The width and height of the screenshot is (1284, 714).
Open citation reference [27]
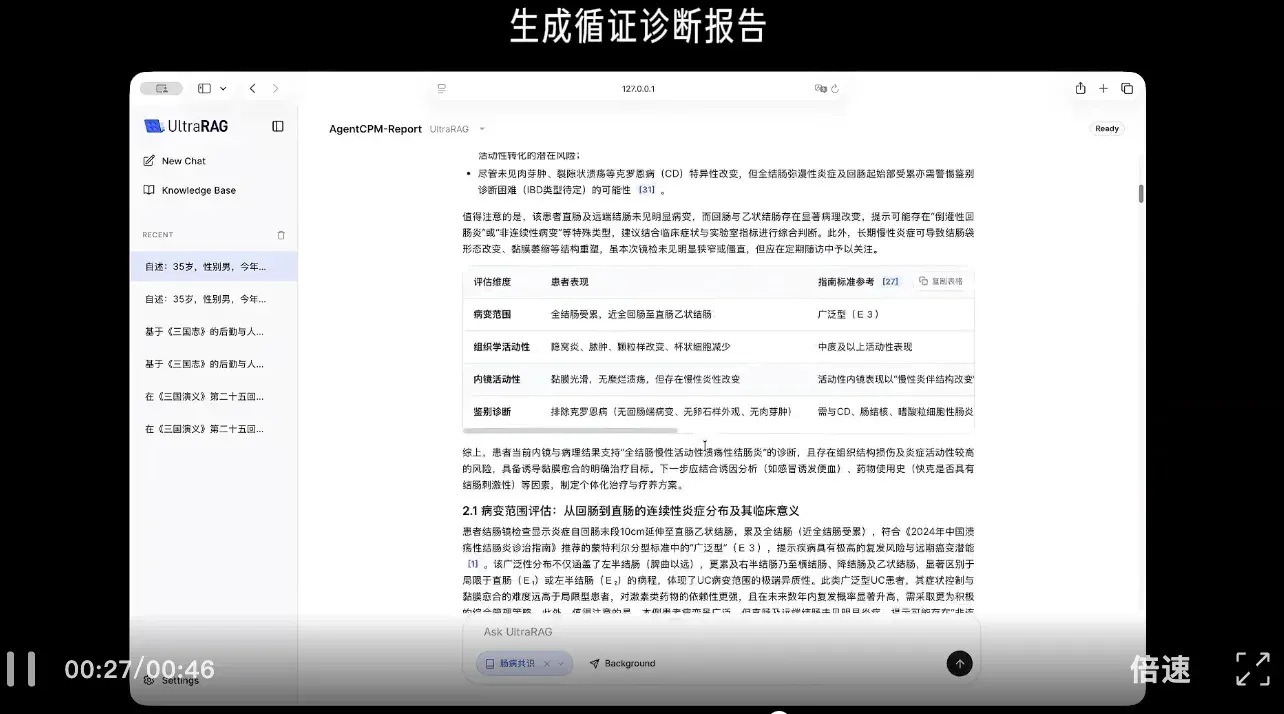coord(890,282)
